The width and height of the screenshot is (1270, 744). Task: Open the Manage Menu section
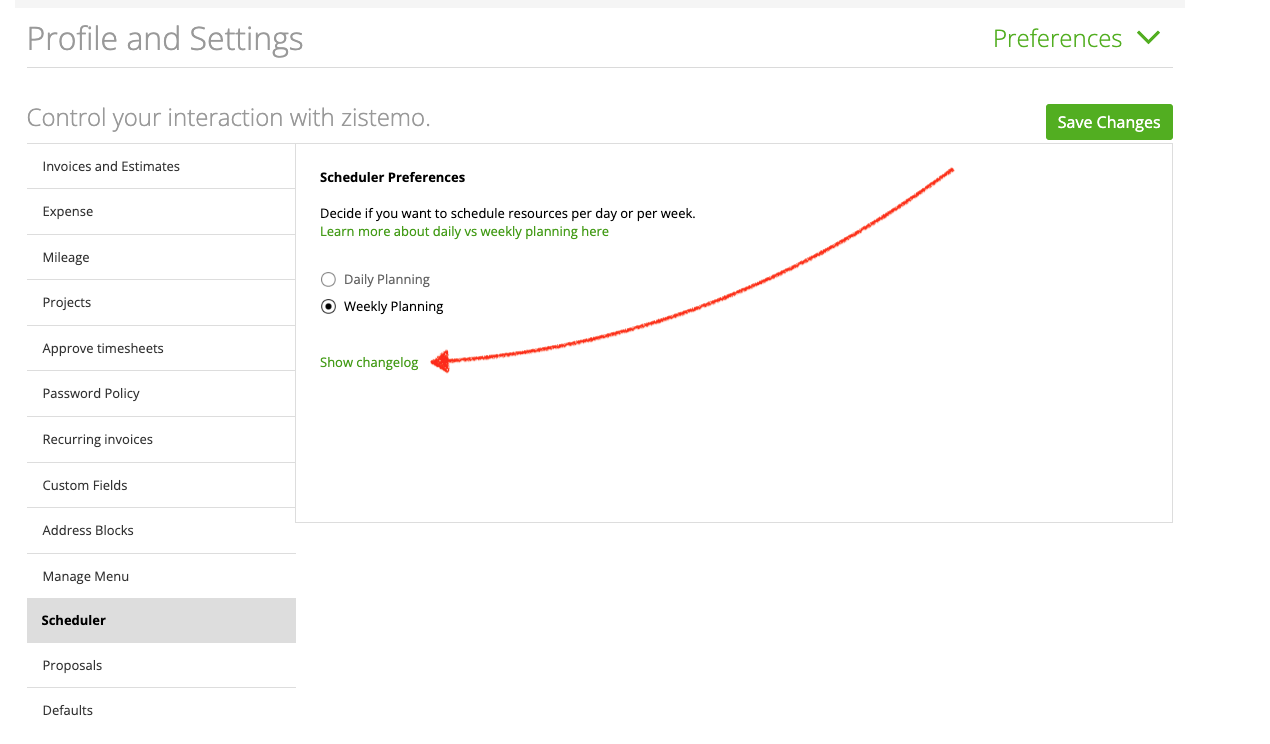(x=85, y=576)
